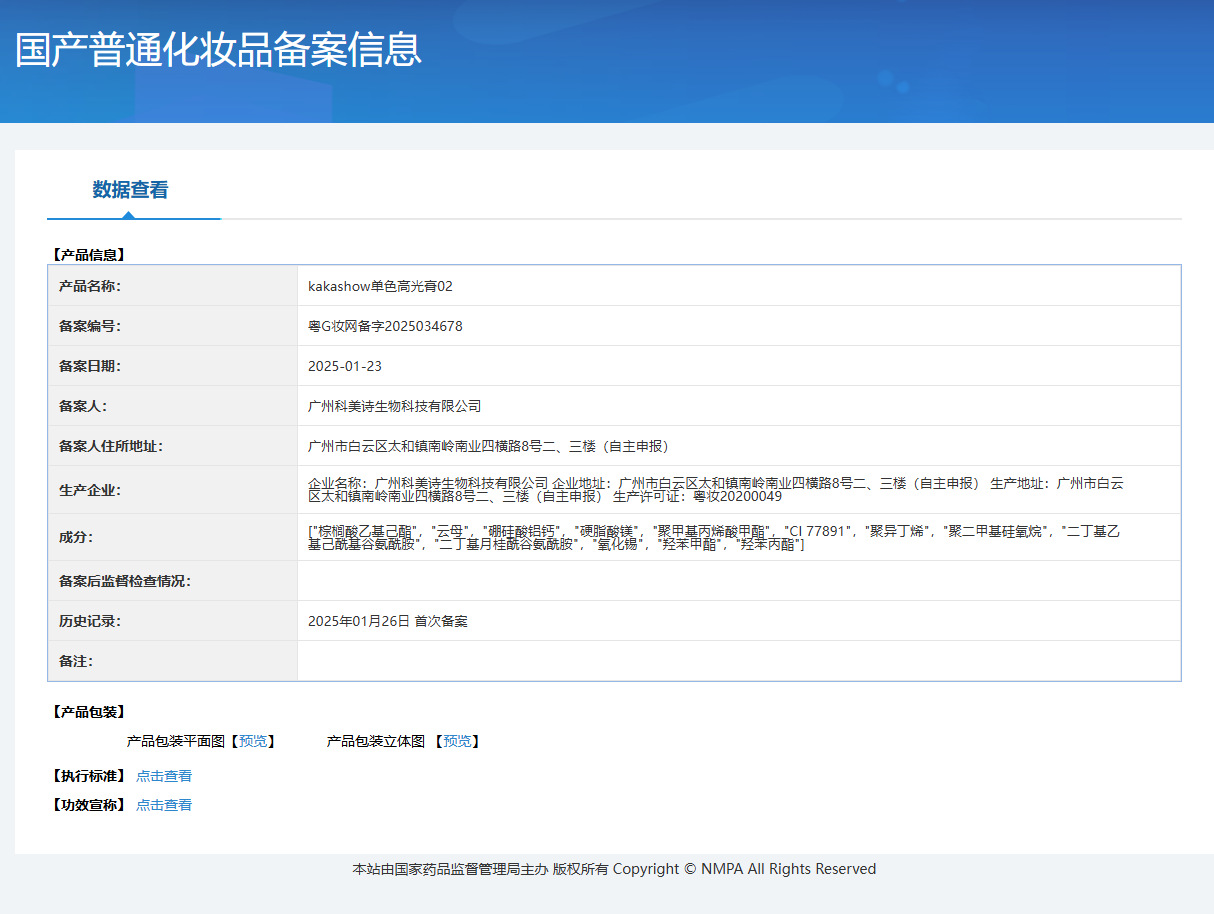Click the 【产品包装】 section heading
This screenshot has height=914, width=1214.
click(x=88, y=712)
